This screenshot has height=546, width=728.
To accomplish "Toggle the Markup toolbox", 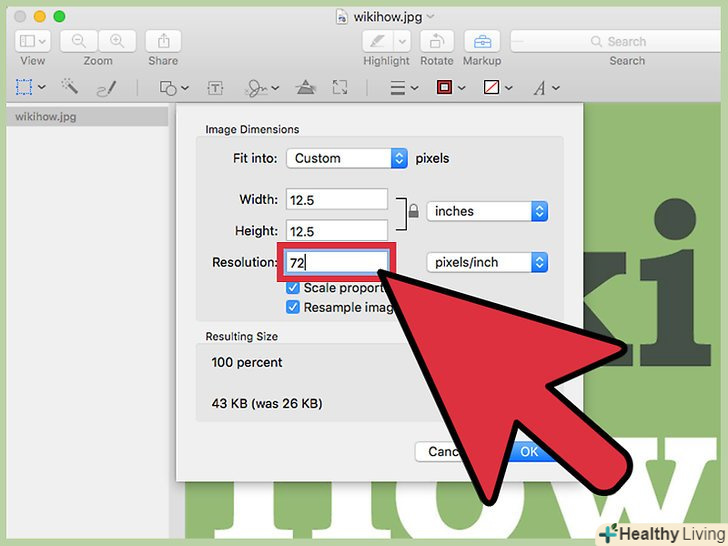I will tap(482, 41).
